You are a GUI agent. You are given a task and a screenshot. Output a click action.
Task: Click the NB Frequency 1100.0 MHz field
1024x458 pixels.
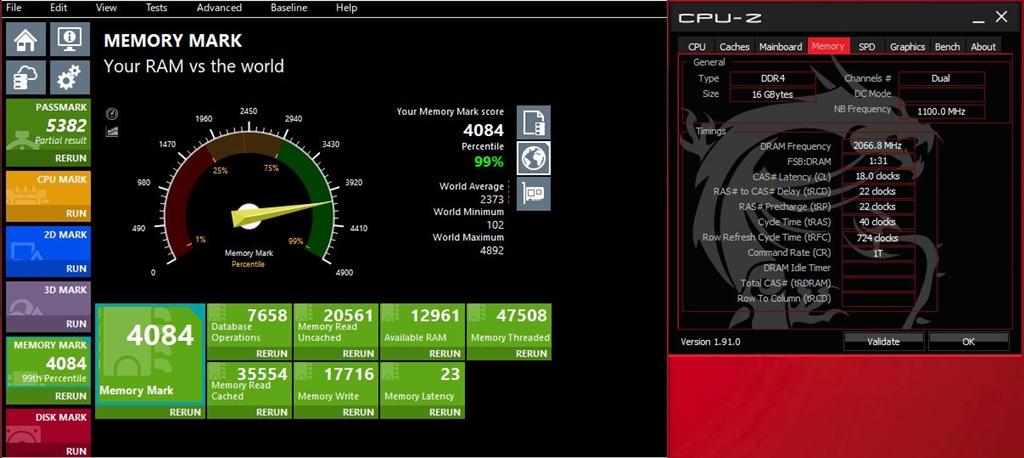click(x=941, y=112)
